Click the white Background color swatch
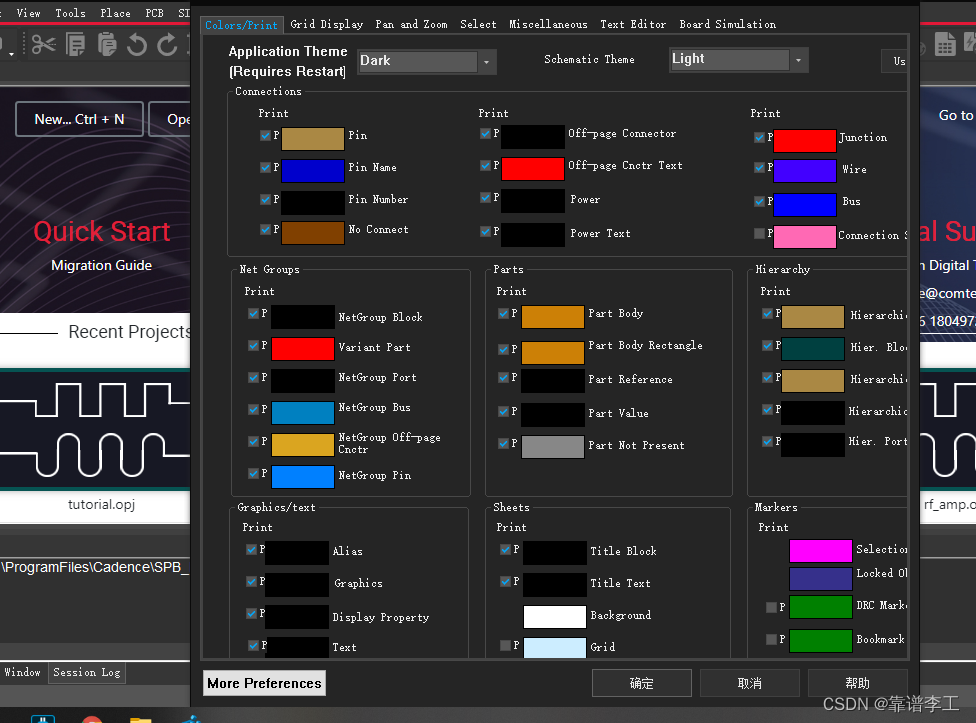Image resolution: width=976 pixels, height=723 pixels. coord(555,617)
